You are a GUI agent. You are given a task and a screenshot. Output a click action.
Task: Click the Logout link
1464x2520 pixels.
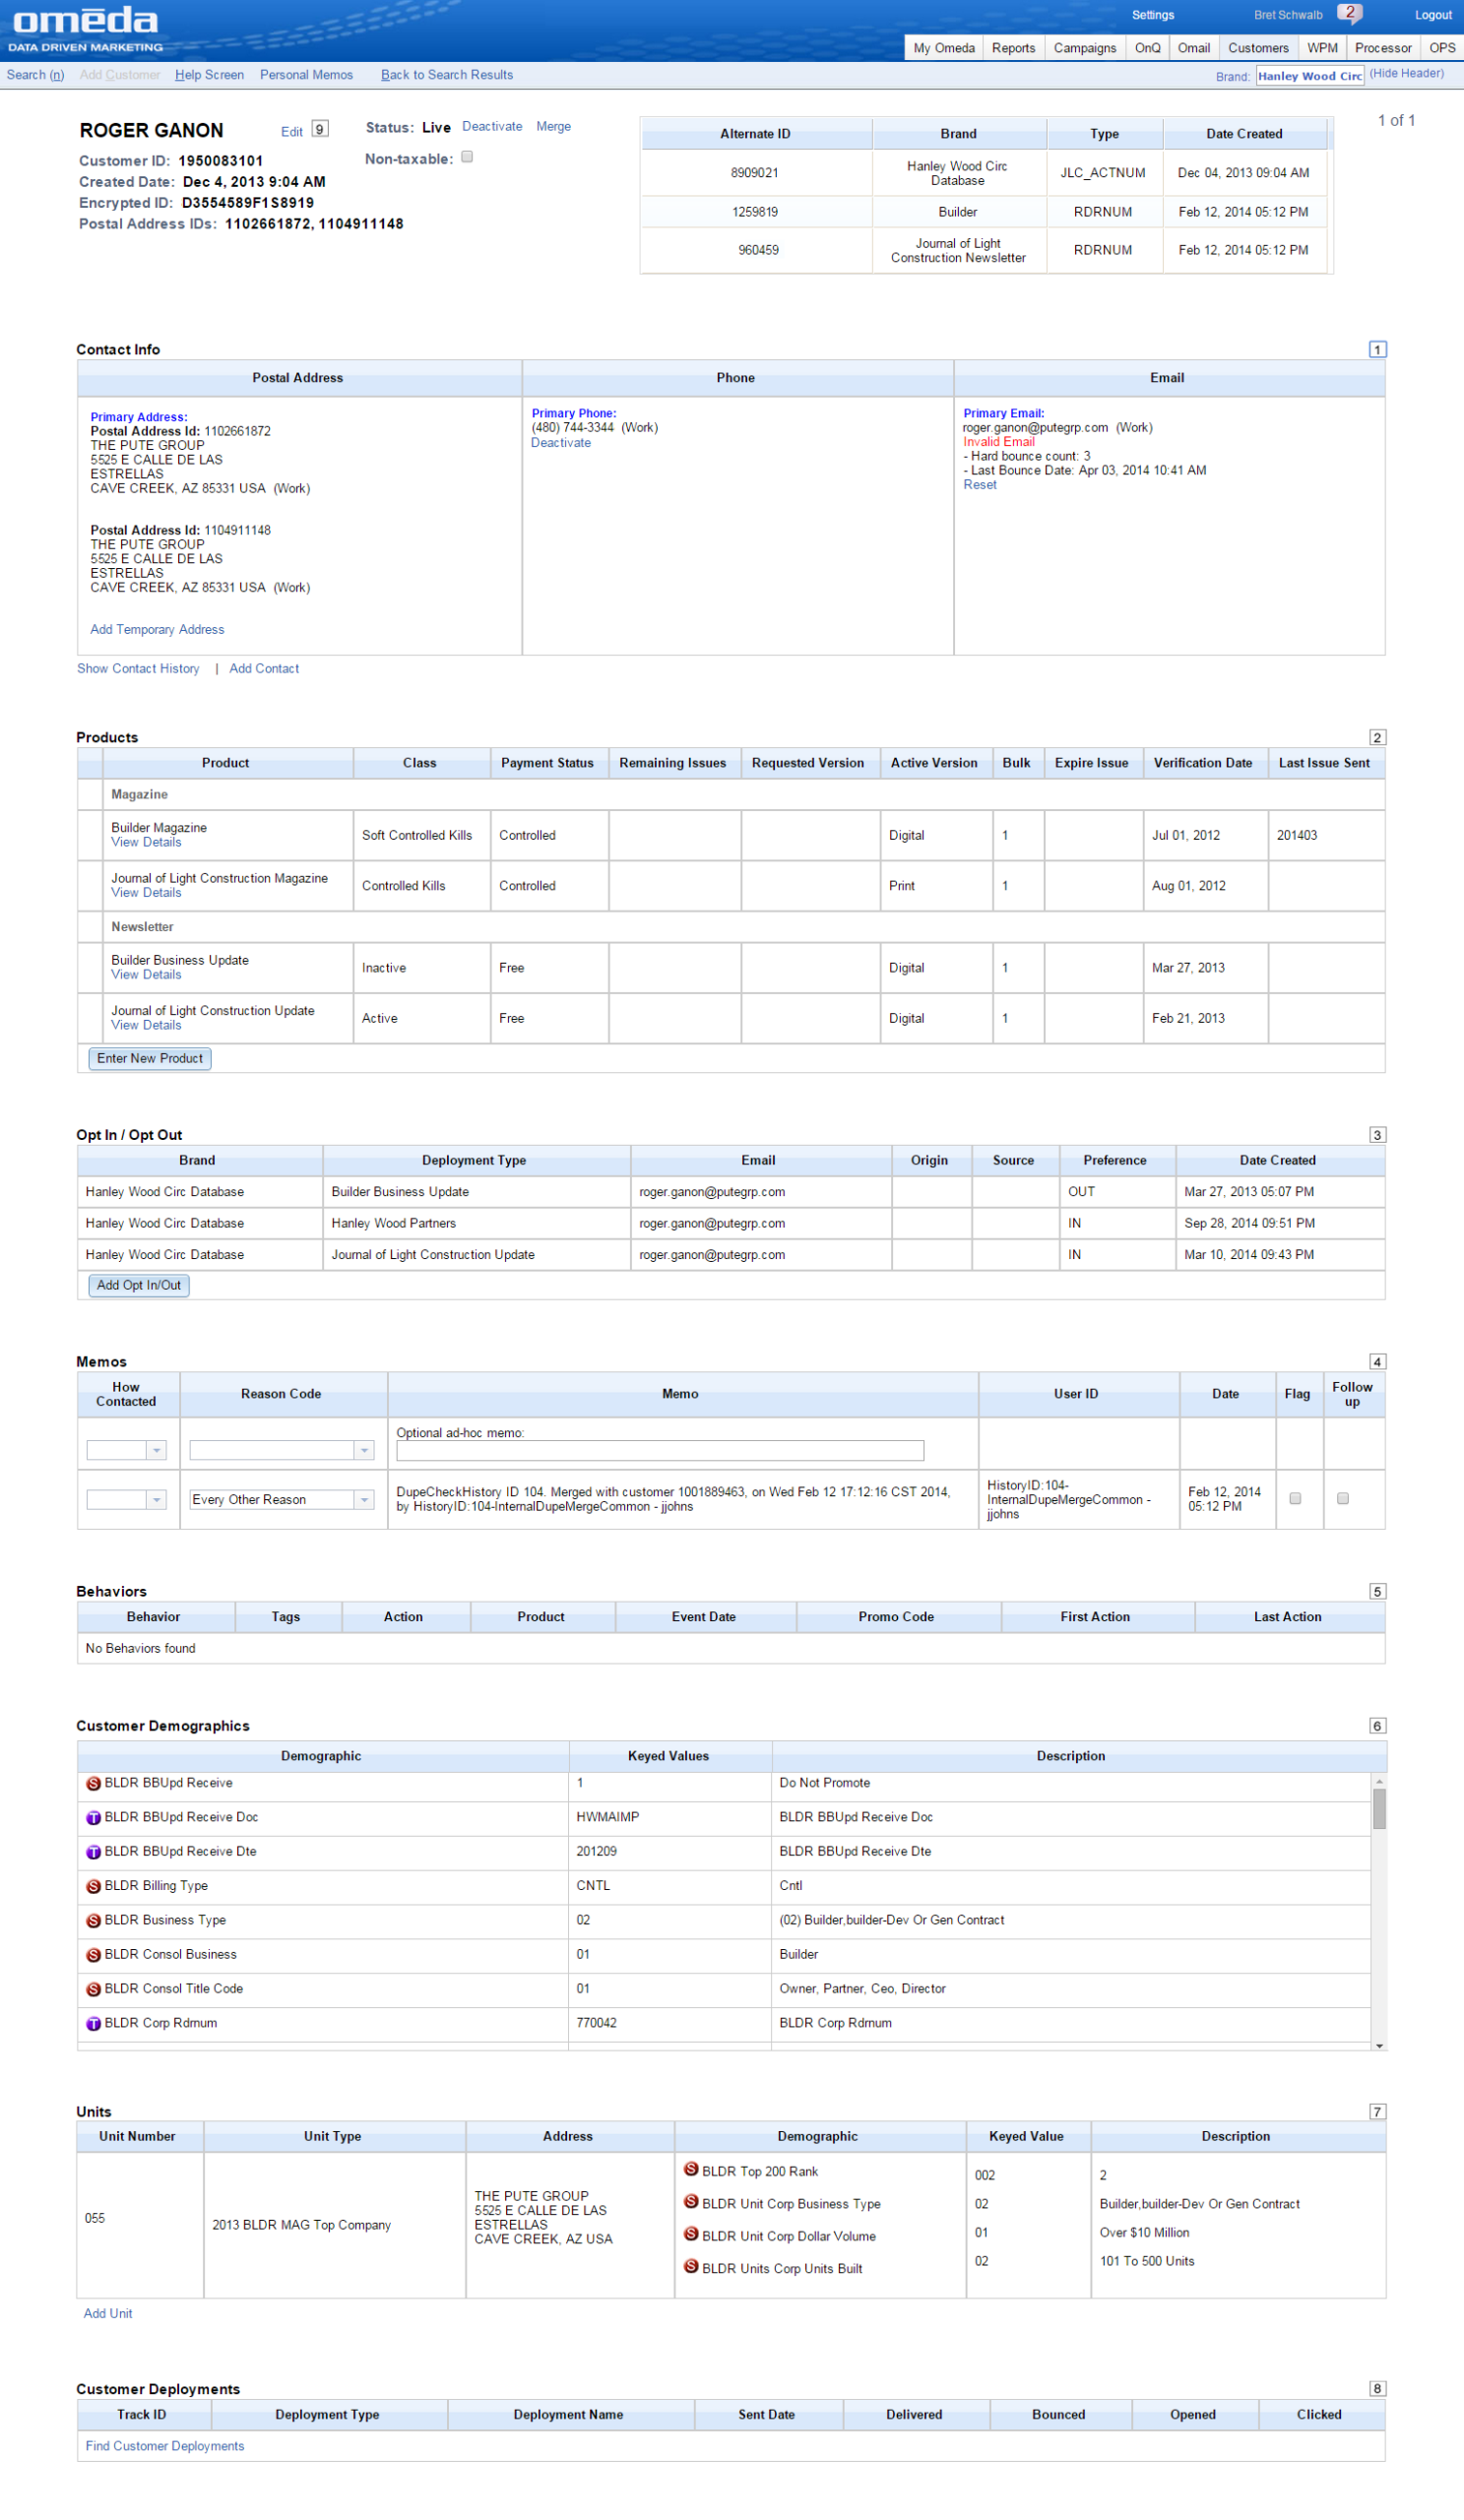pos(1433,15)
